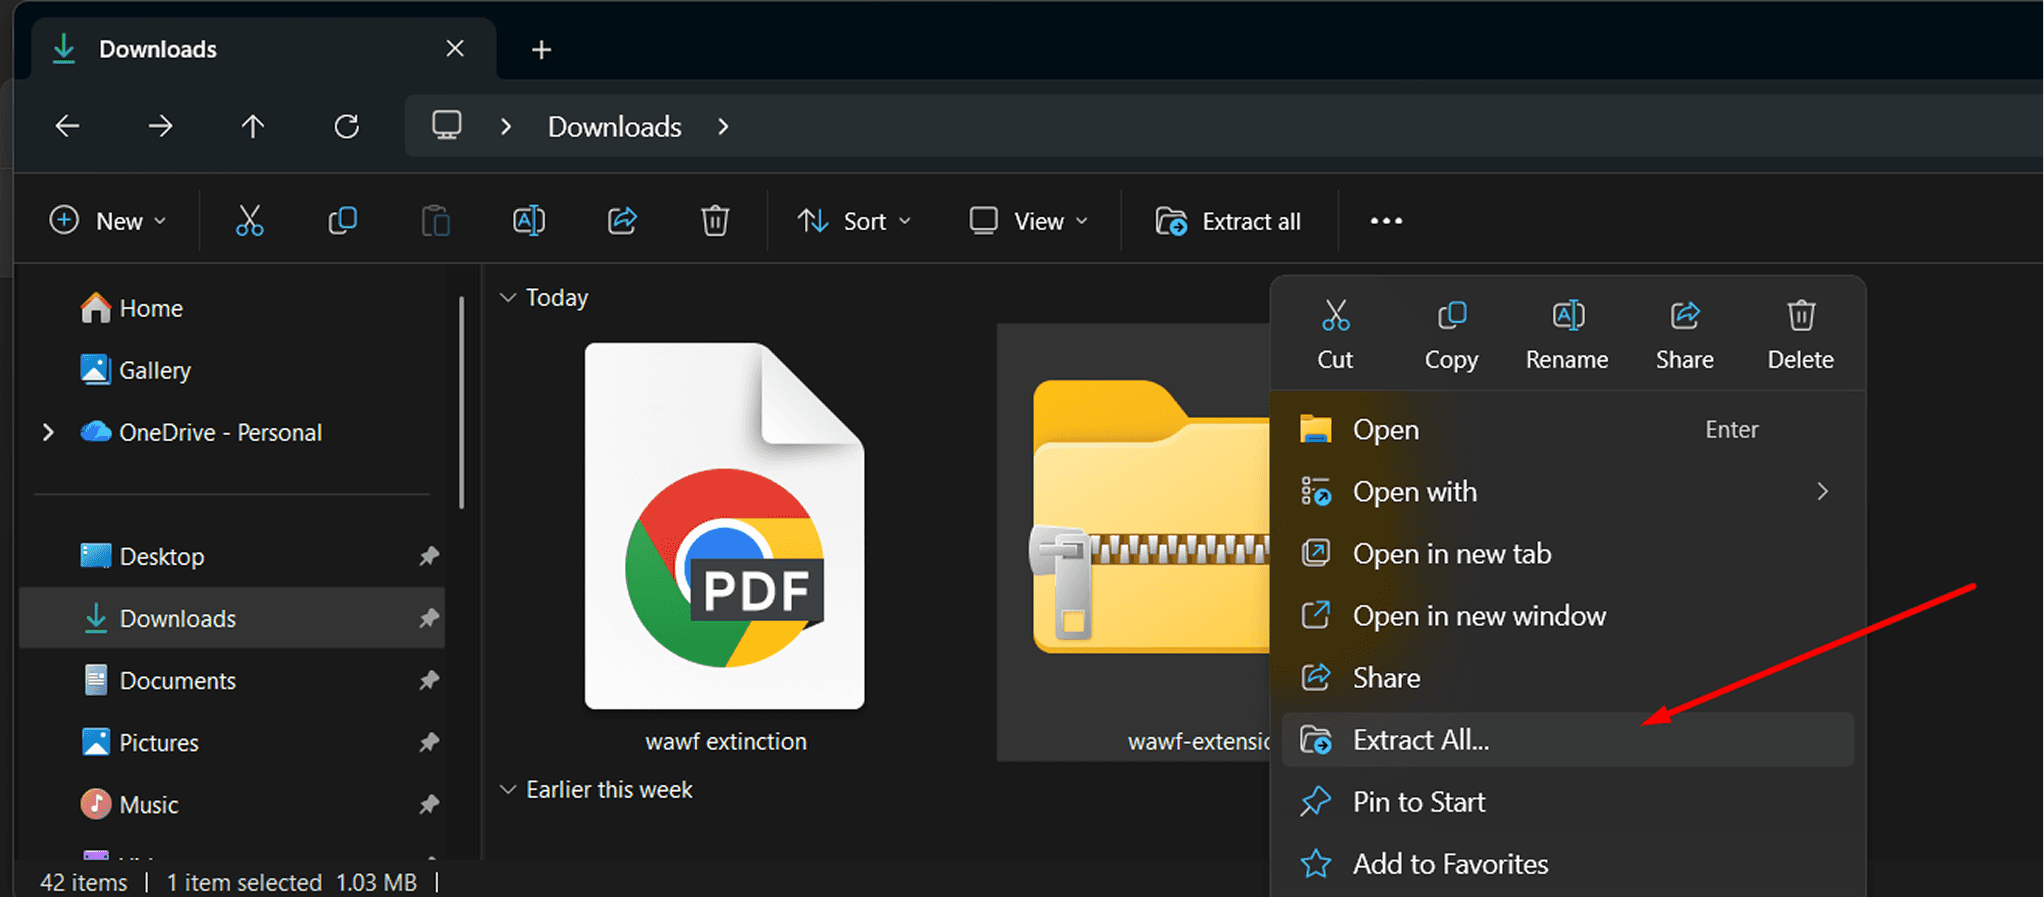Navigate up one folder level
This screenshot has height=897, width=2044.
tap(253, 126)
